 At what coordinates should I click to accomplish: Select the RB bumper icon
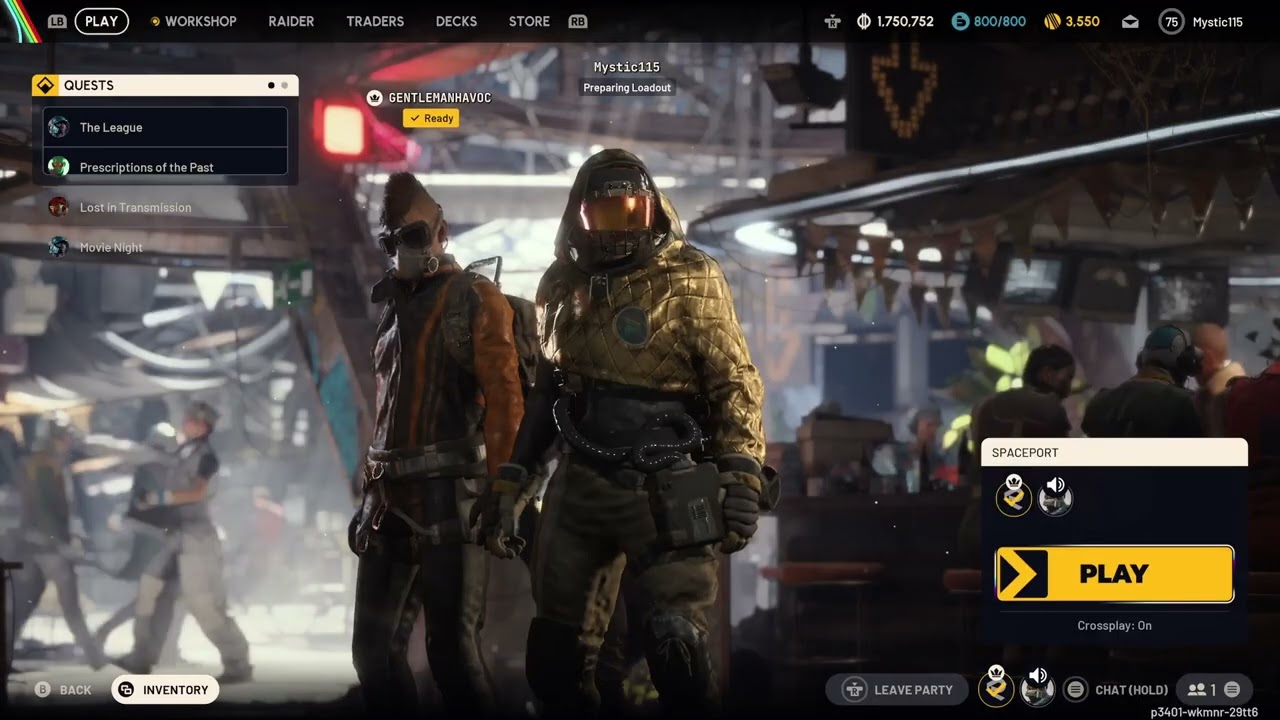[577, 21]
